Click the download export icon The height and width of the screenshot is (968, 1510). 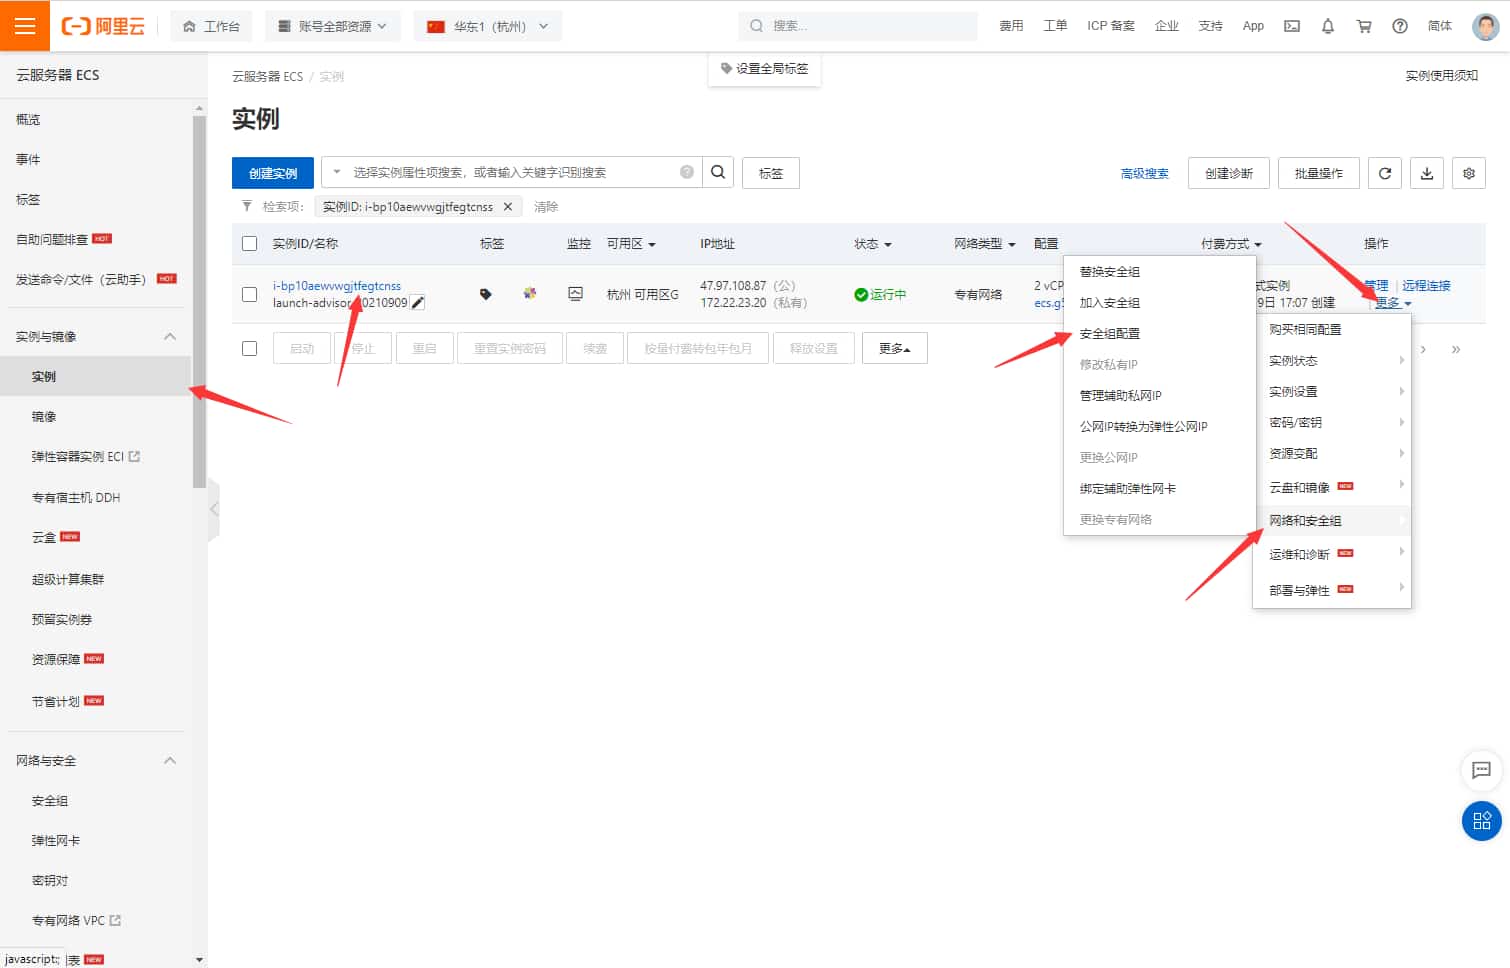point(1427,172)
